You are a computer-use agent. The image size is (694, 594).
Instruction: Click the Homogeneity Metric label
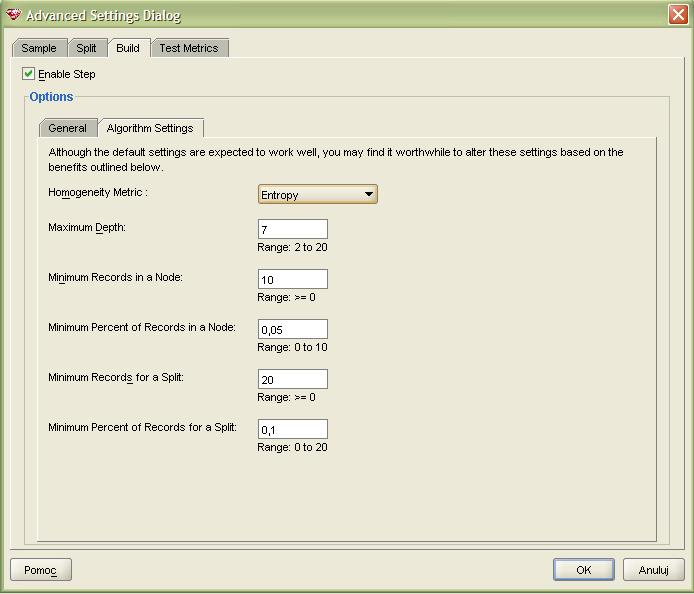tap(98, 193)
